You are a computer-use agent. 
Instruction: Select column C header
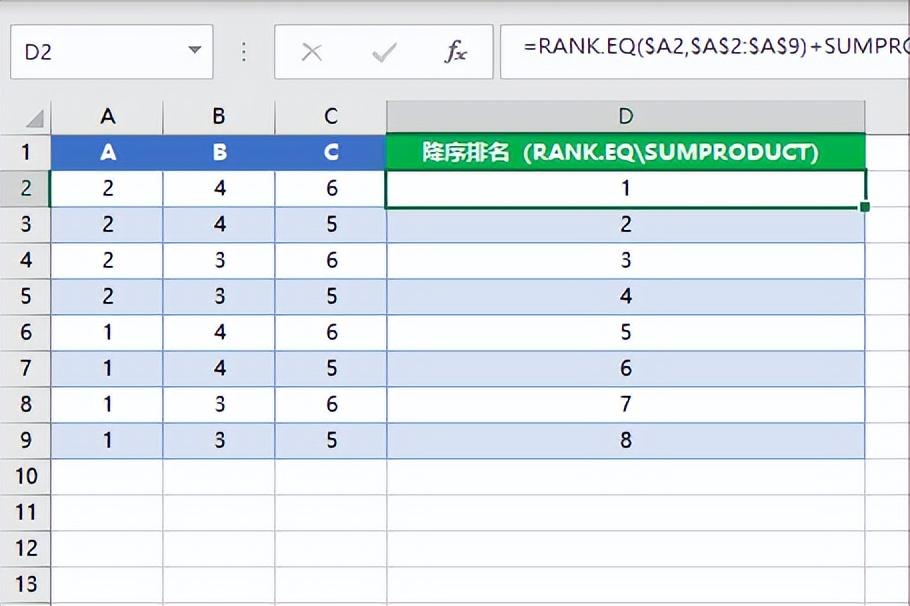tap(331, 117)
